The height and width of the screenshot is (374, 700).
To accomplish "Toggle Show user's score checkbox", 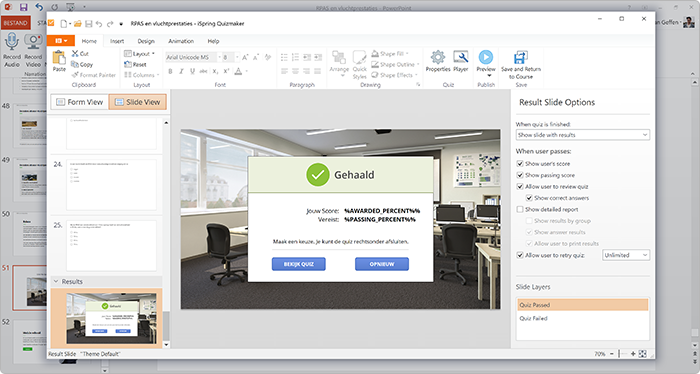I will coord(520,164).
